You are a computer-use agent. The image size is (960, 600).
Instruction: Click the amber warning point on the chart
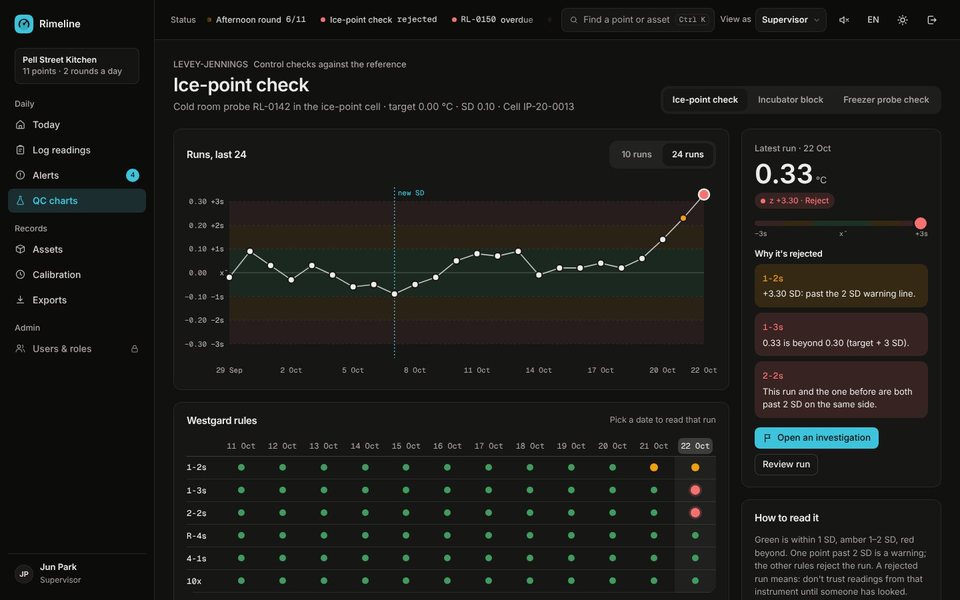(x=683, y=218)
